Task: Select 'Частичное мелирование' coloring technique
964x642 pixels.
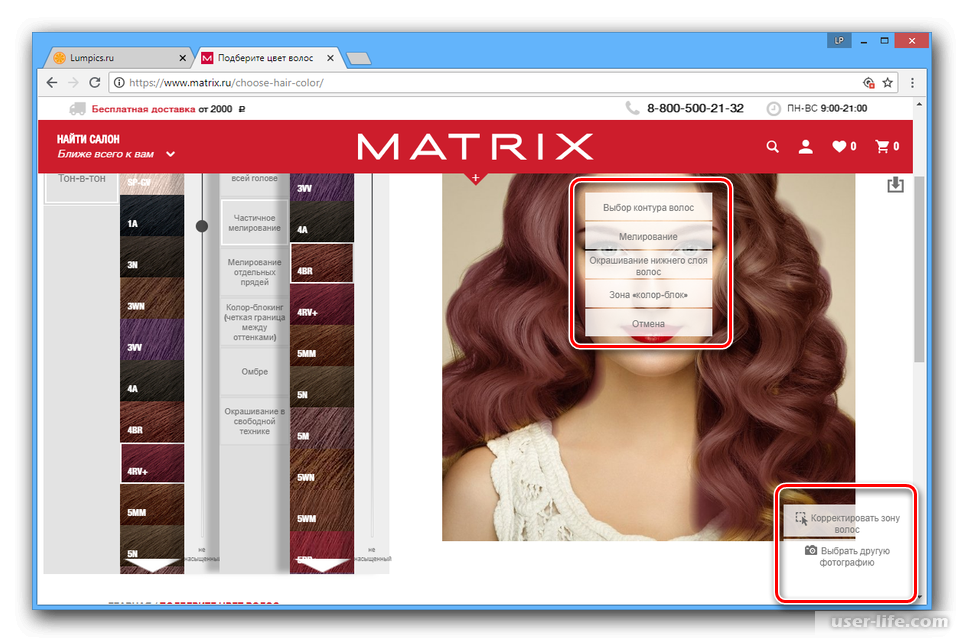Action: pos(254,222)
